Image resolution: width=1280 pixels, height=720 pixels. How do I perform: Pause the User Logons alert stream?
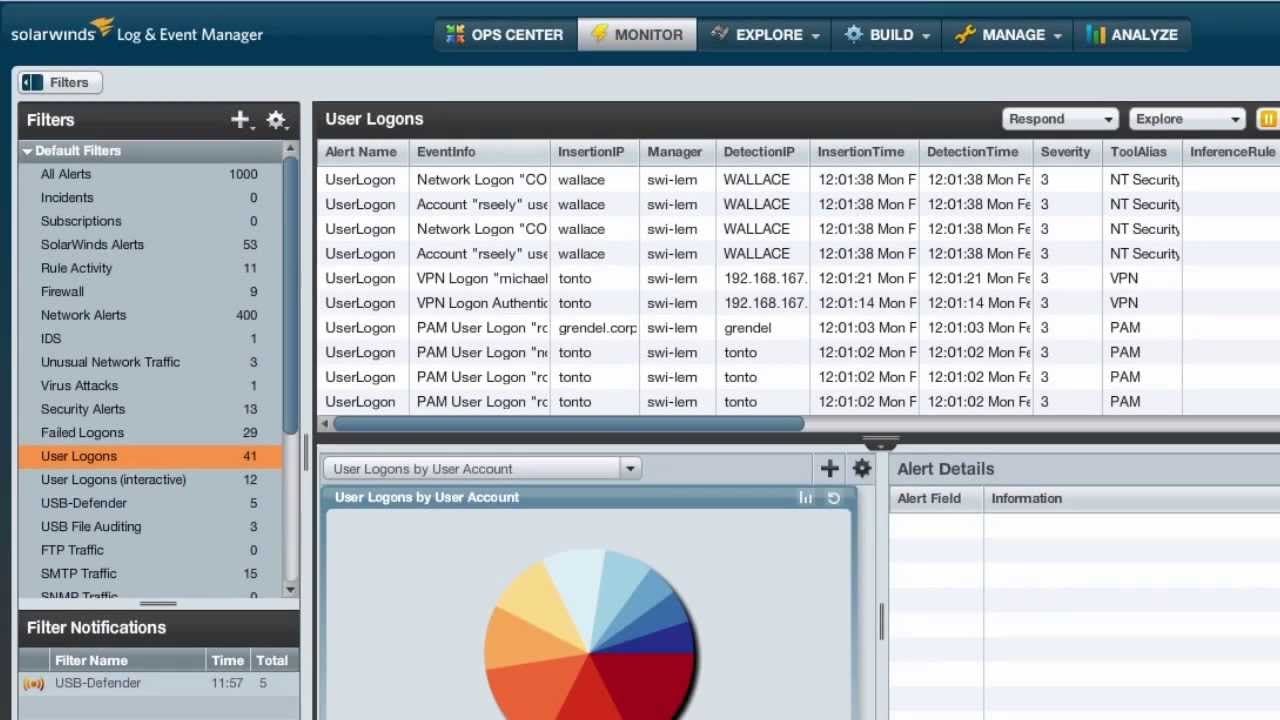point(1268,119)
